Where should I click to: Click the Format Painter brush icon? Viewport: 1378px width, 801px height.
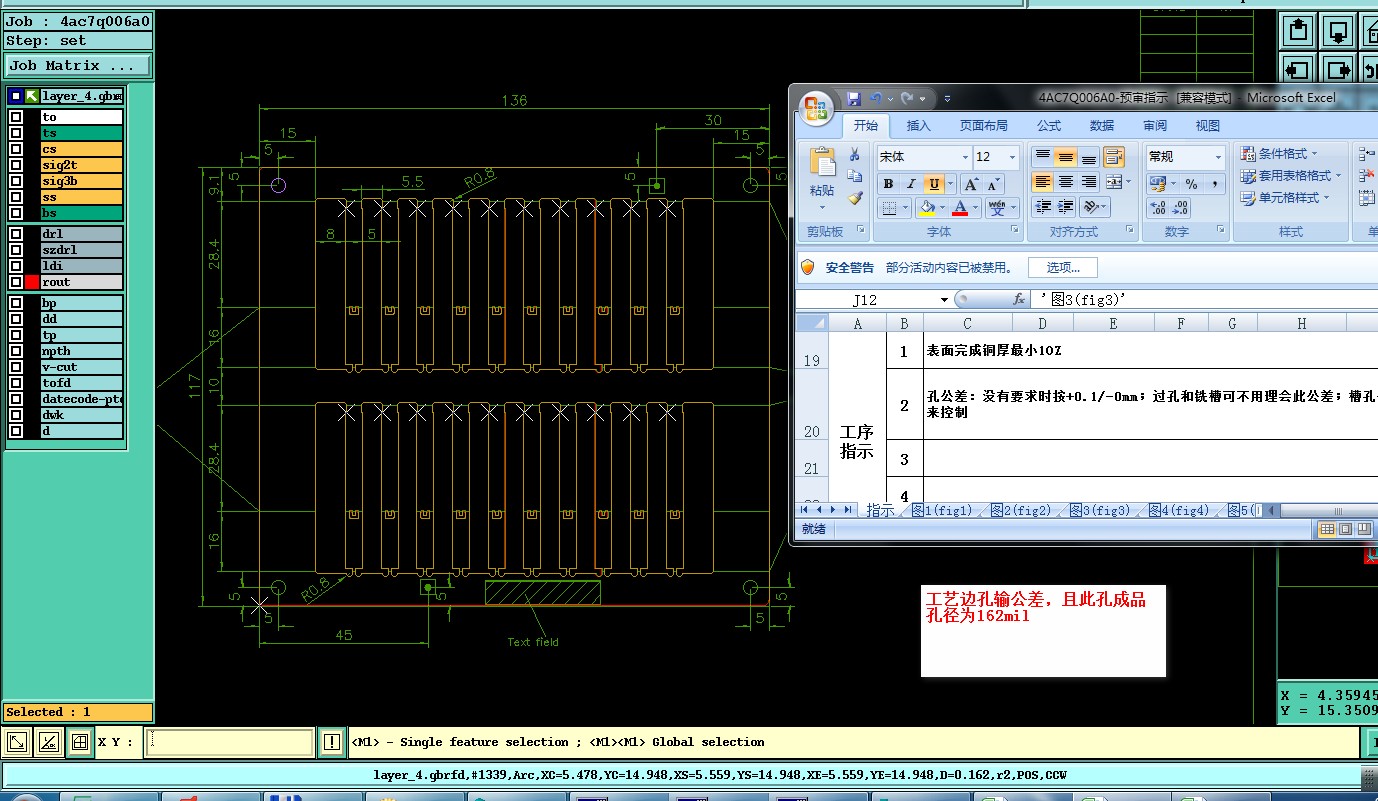tap(855, 198)
